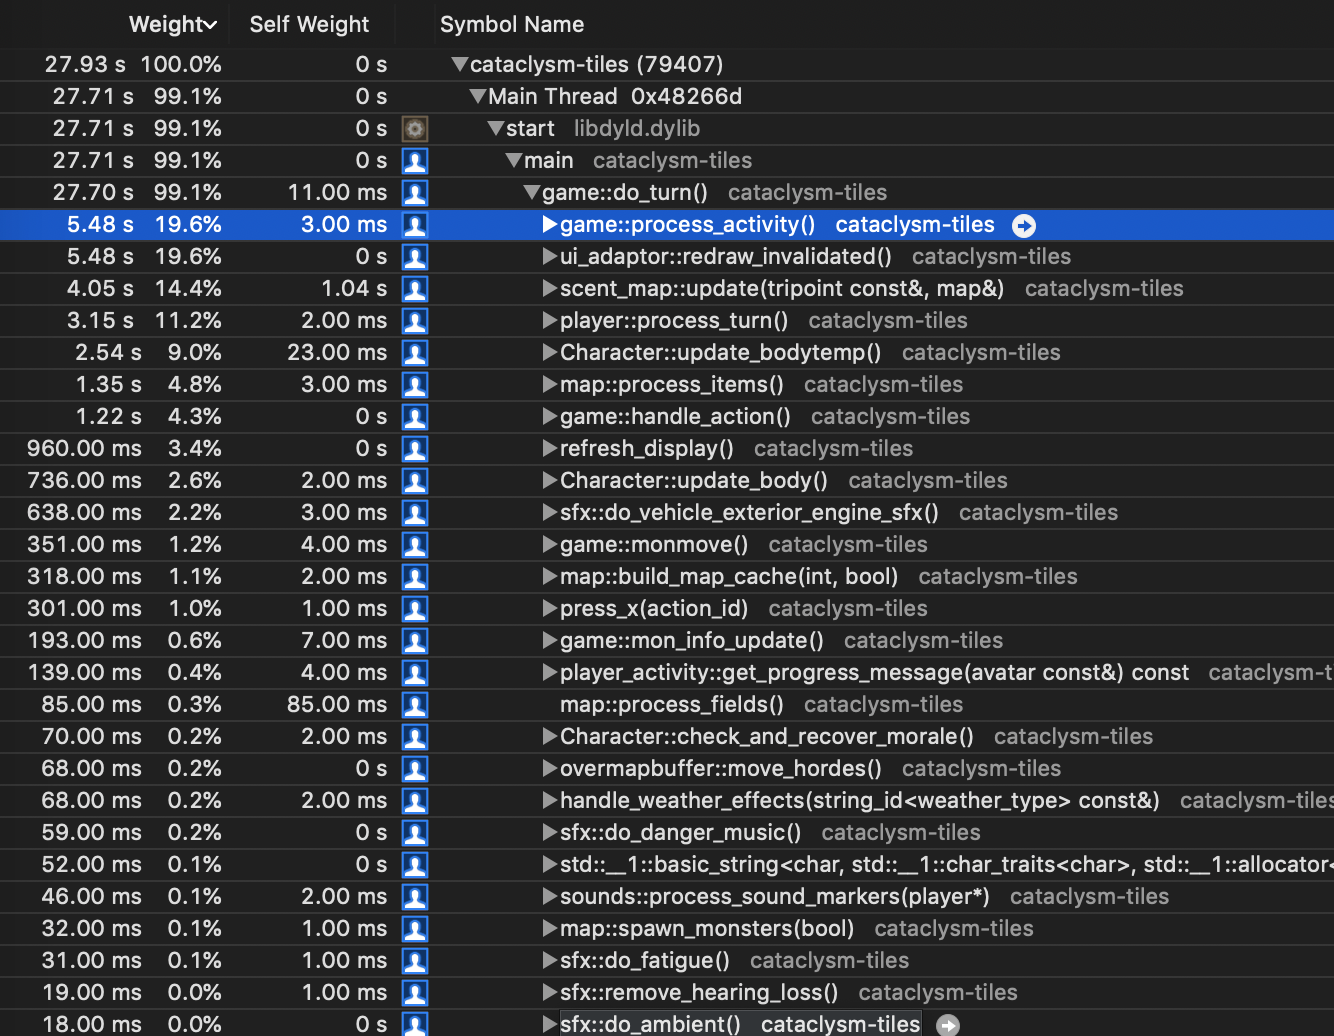Click the Symbol Name column header
This screenshot has height=1036, width=1334.
pos(512,24)
